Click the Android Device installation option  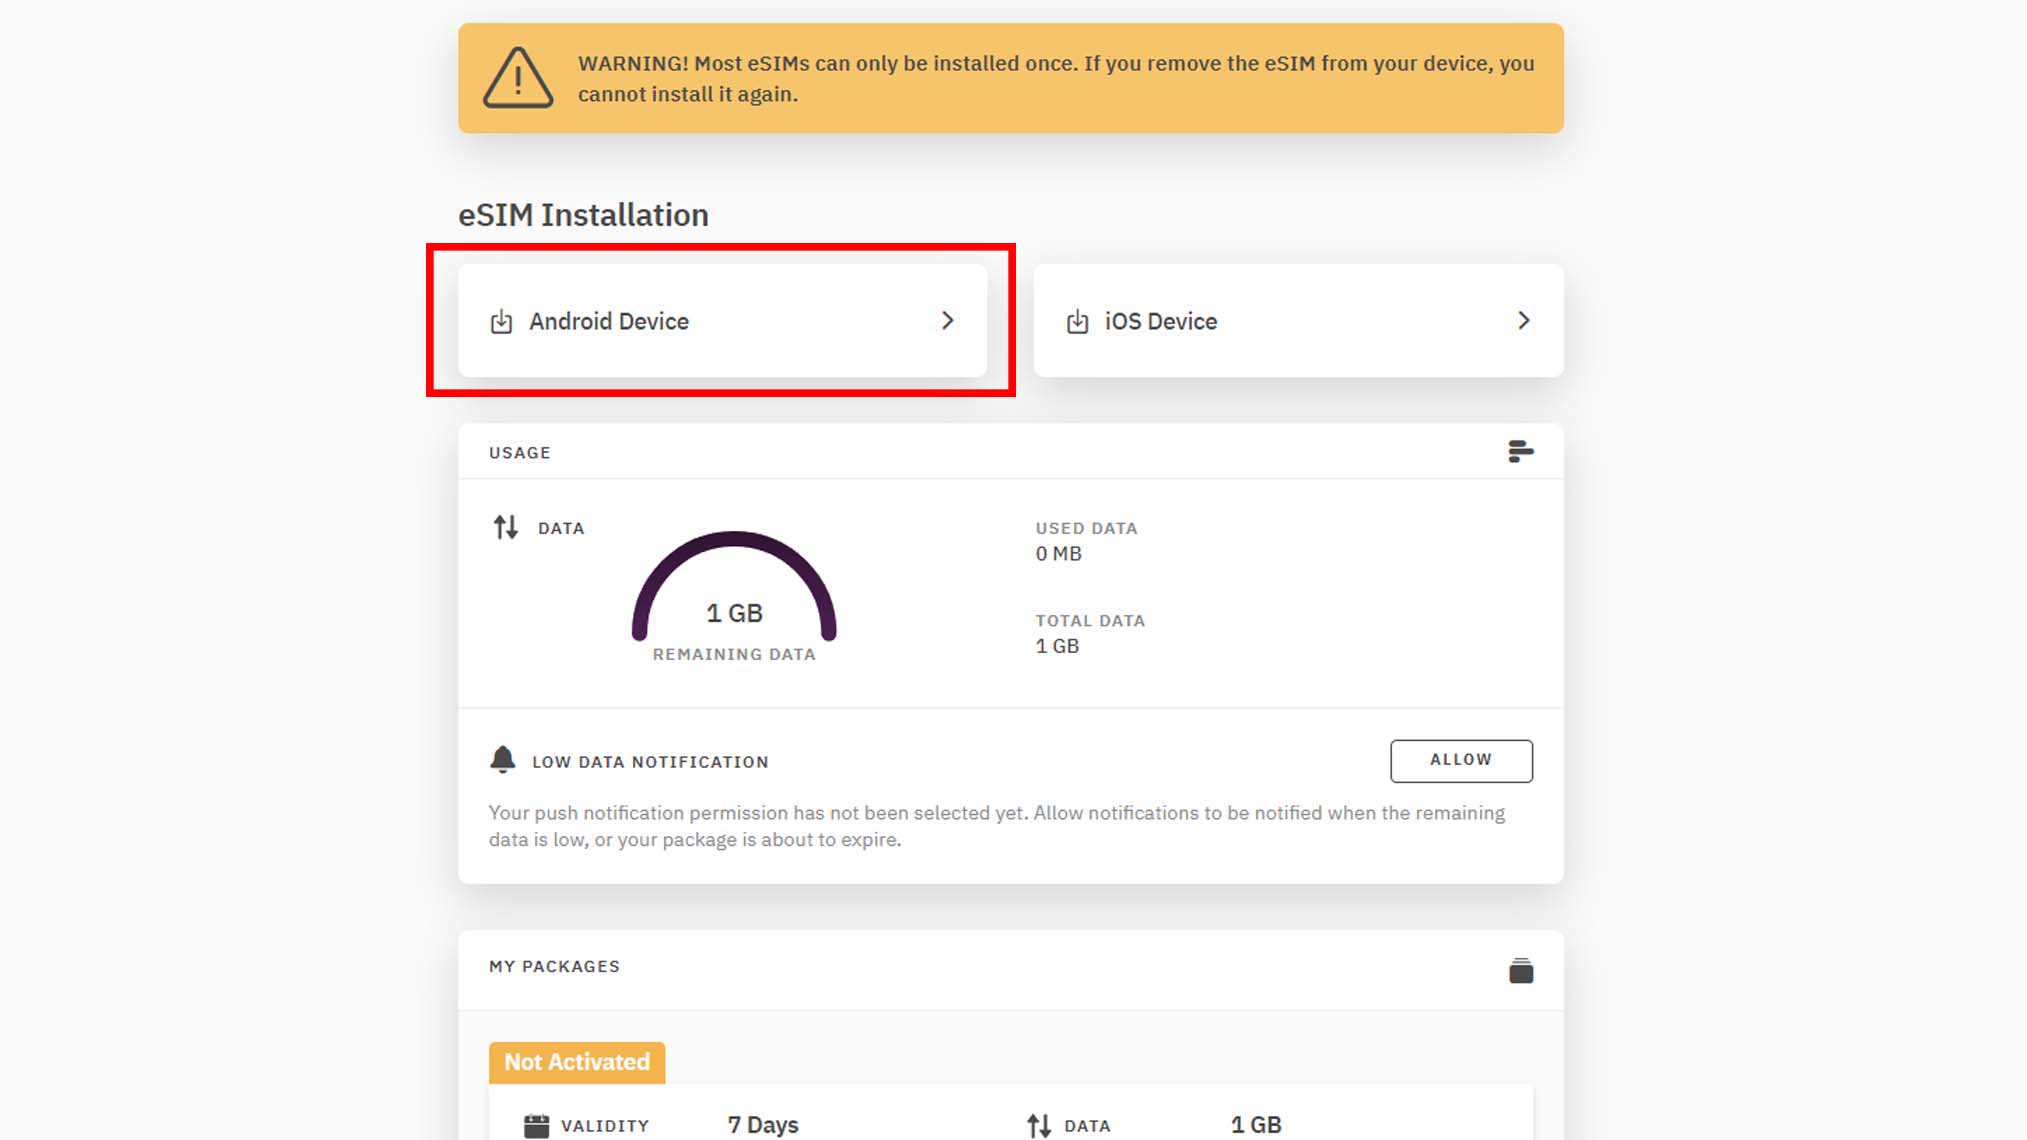pyautogui.click(x=720, y=320)
